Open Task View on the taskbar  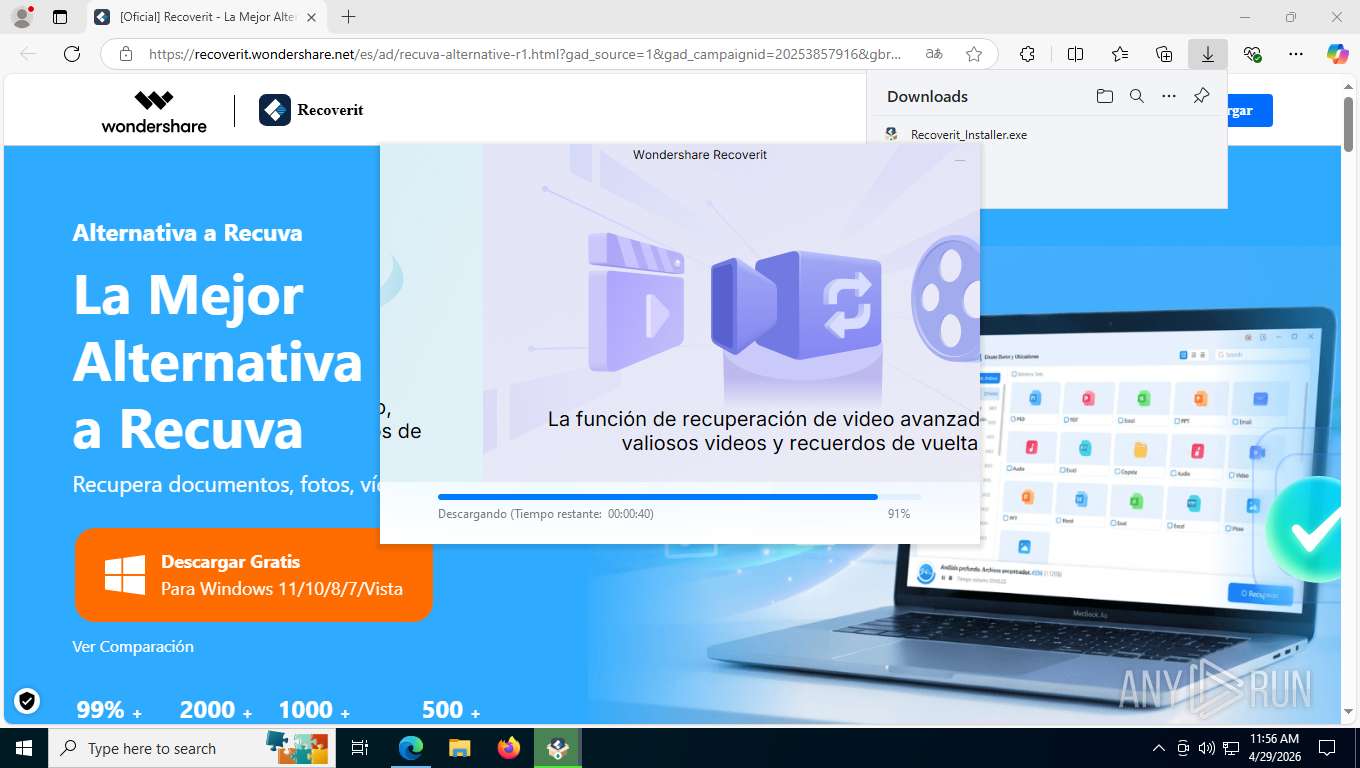click(x=361, y=748)
